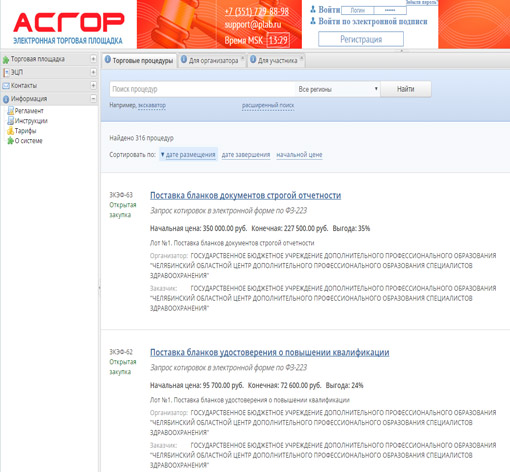Click the Тарифы coins icon

pyautogui.click(x=10, y=131)
